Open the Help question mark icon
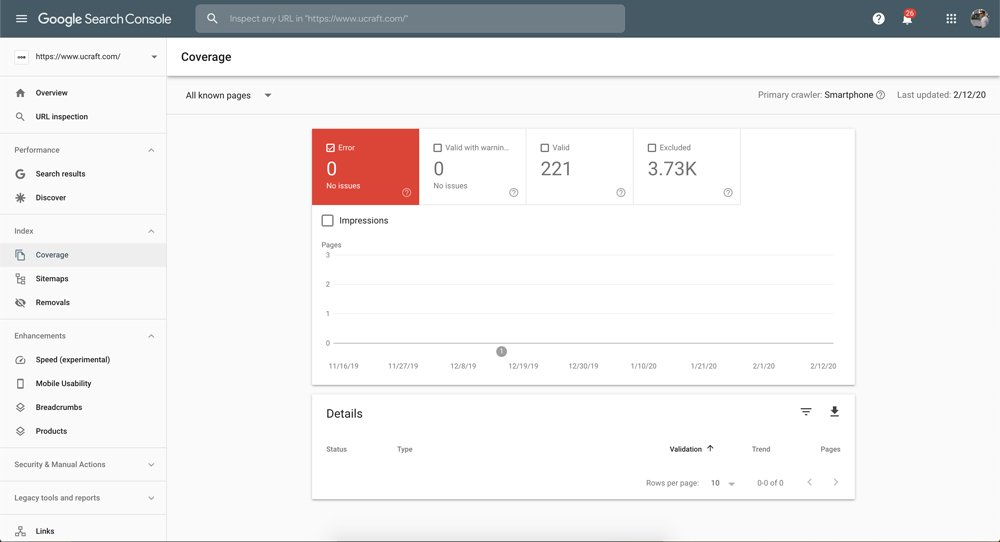This screenshot has width=1000, height=542. (878, 18)
